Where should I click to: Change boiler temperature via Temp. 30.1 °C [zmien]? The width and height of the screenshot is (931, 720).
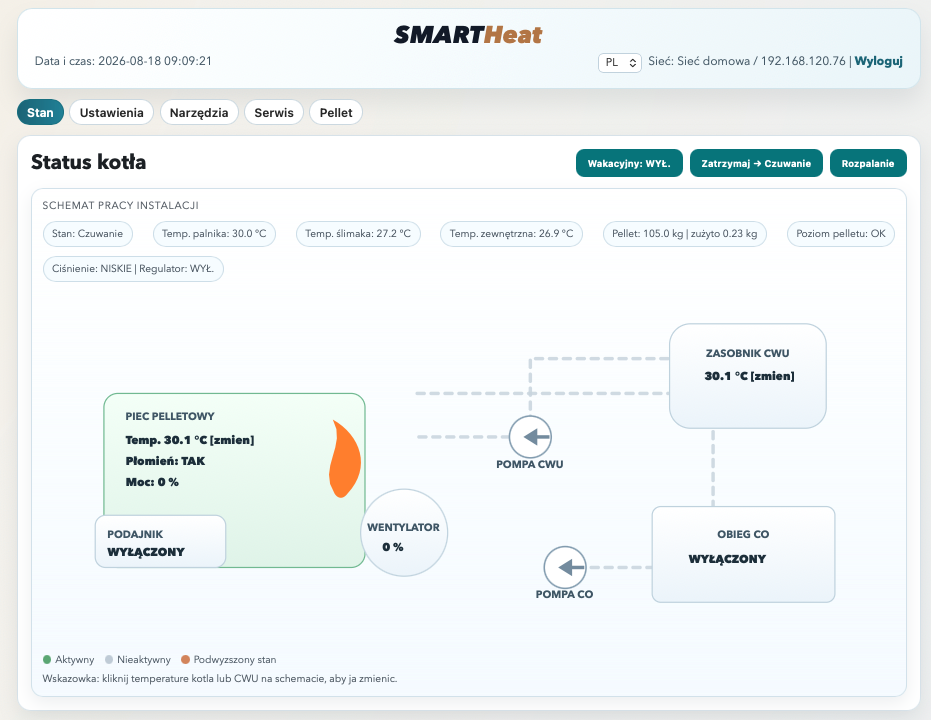189,440
